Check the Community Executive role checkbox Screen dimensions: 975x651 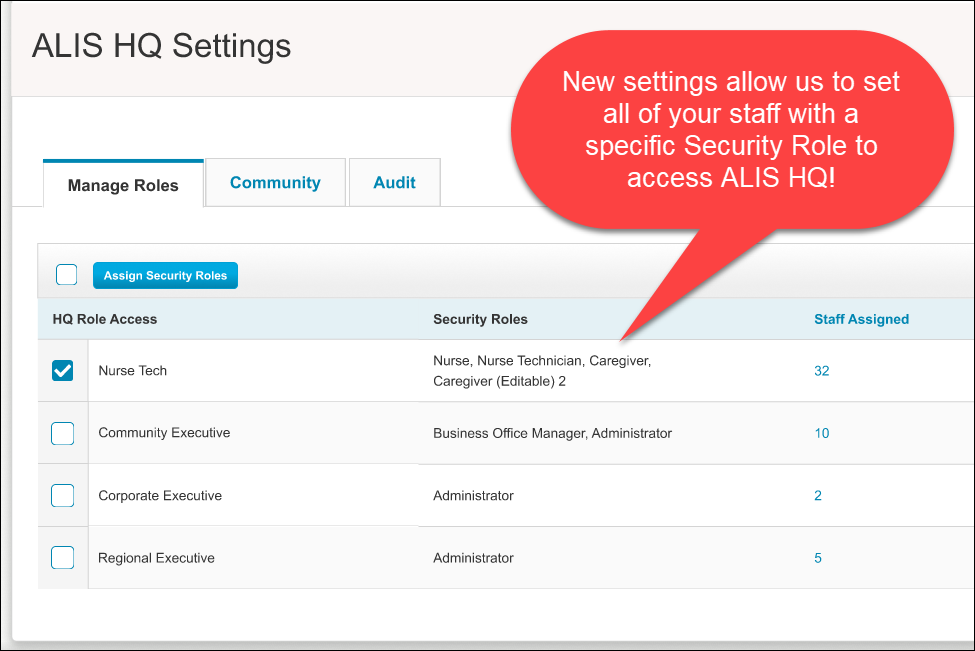[x=62, y=433]
